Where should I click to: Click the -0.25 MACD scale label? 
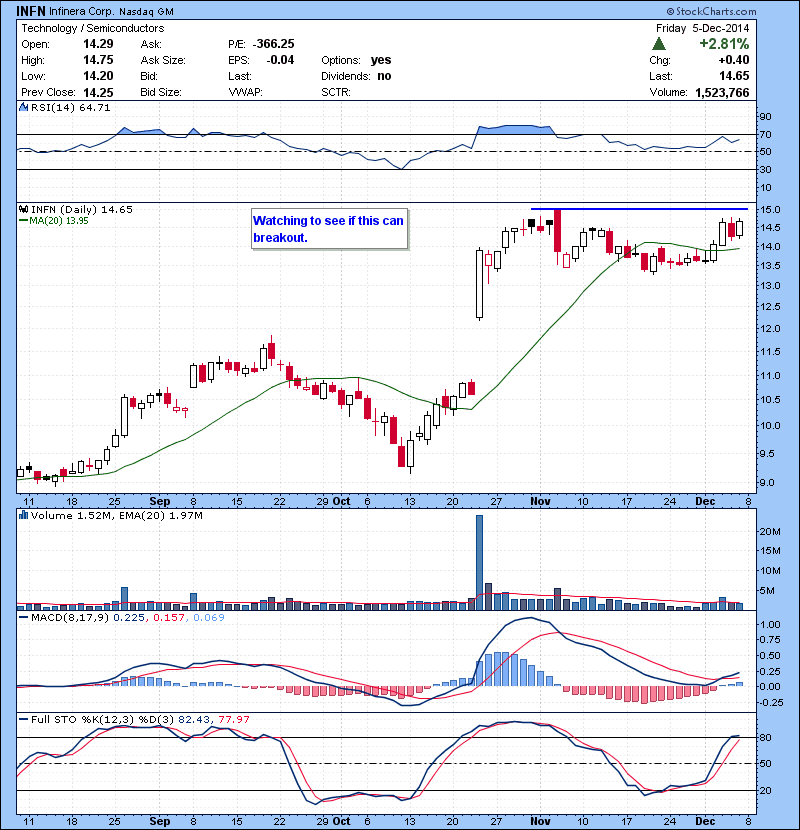coord(769,702)
